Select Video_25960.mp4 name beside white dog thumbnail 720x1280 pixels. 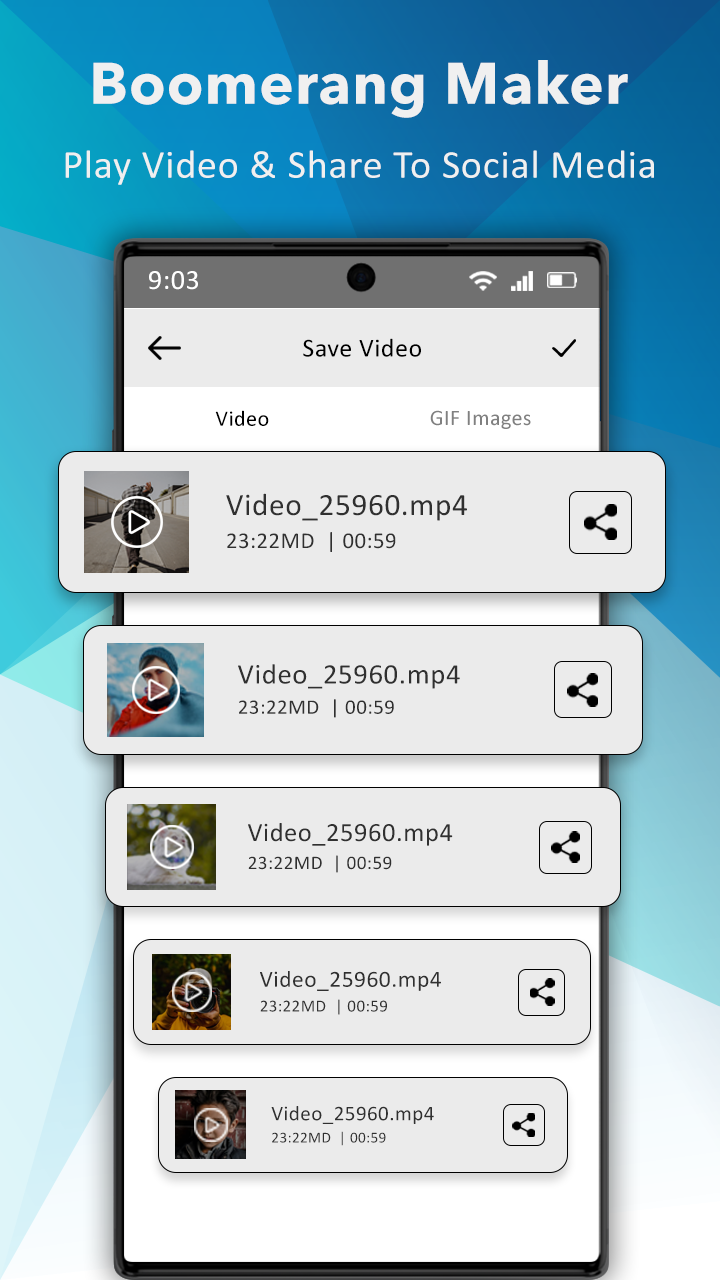tap(350, 833)
